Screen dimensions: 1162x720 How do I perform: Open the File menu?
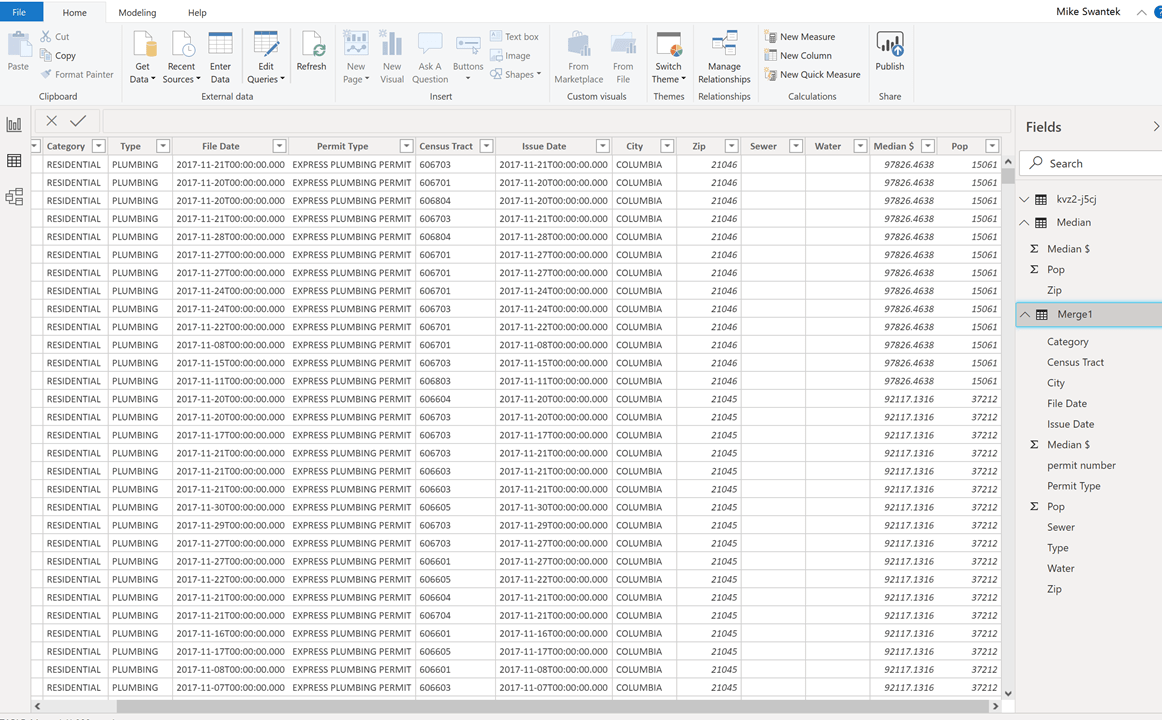pos(20,13)
